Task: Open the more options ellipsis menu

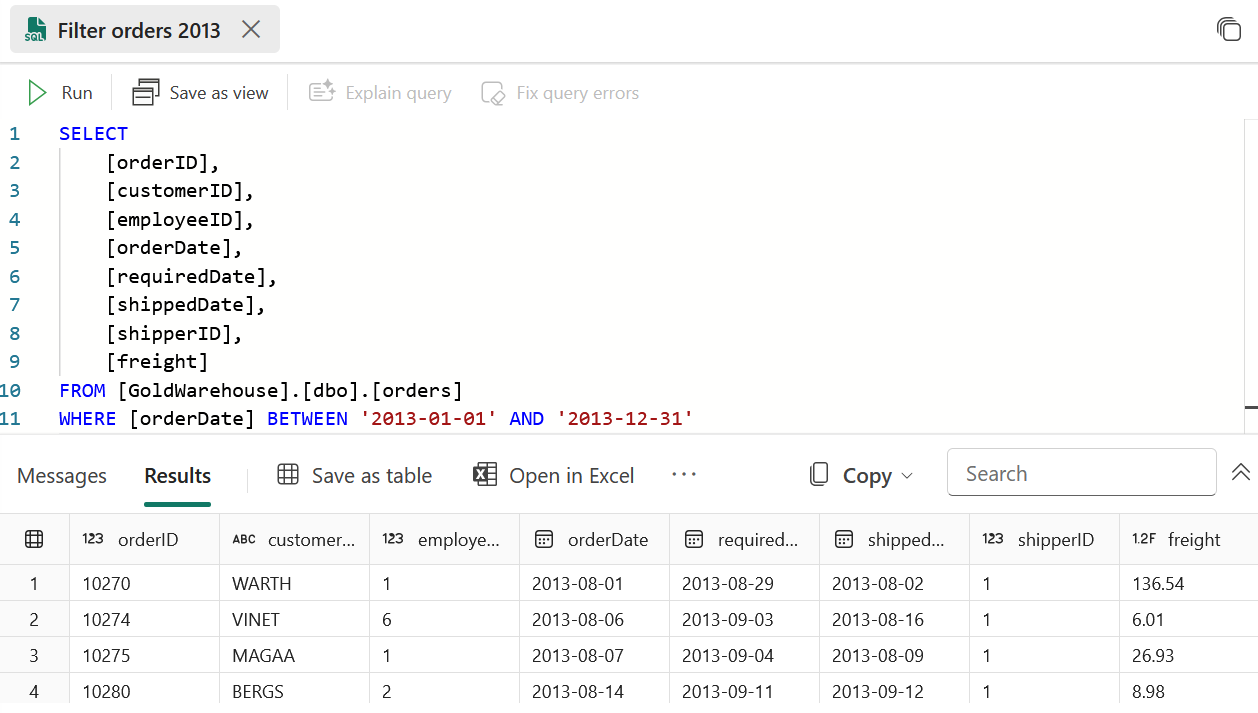Action: coord(684,474)
